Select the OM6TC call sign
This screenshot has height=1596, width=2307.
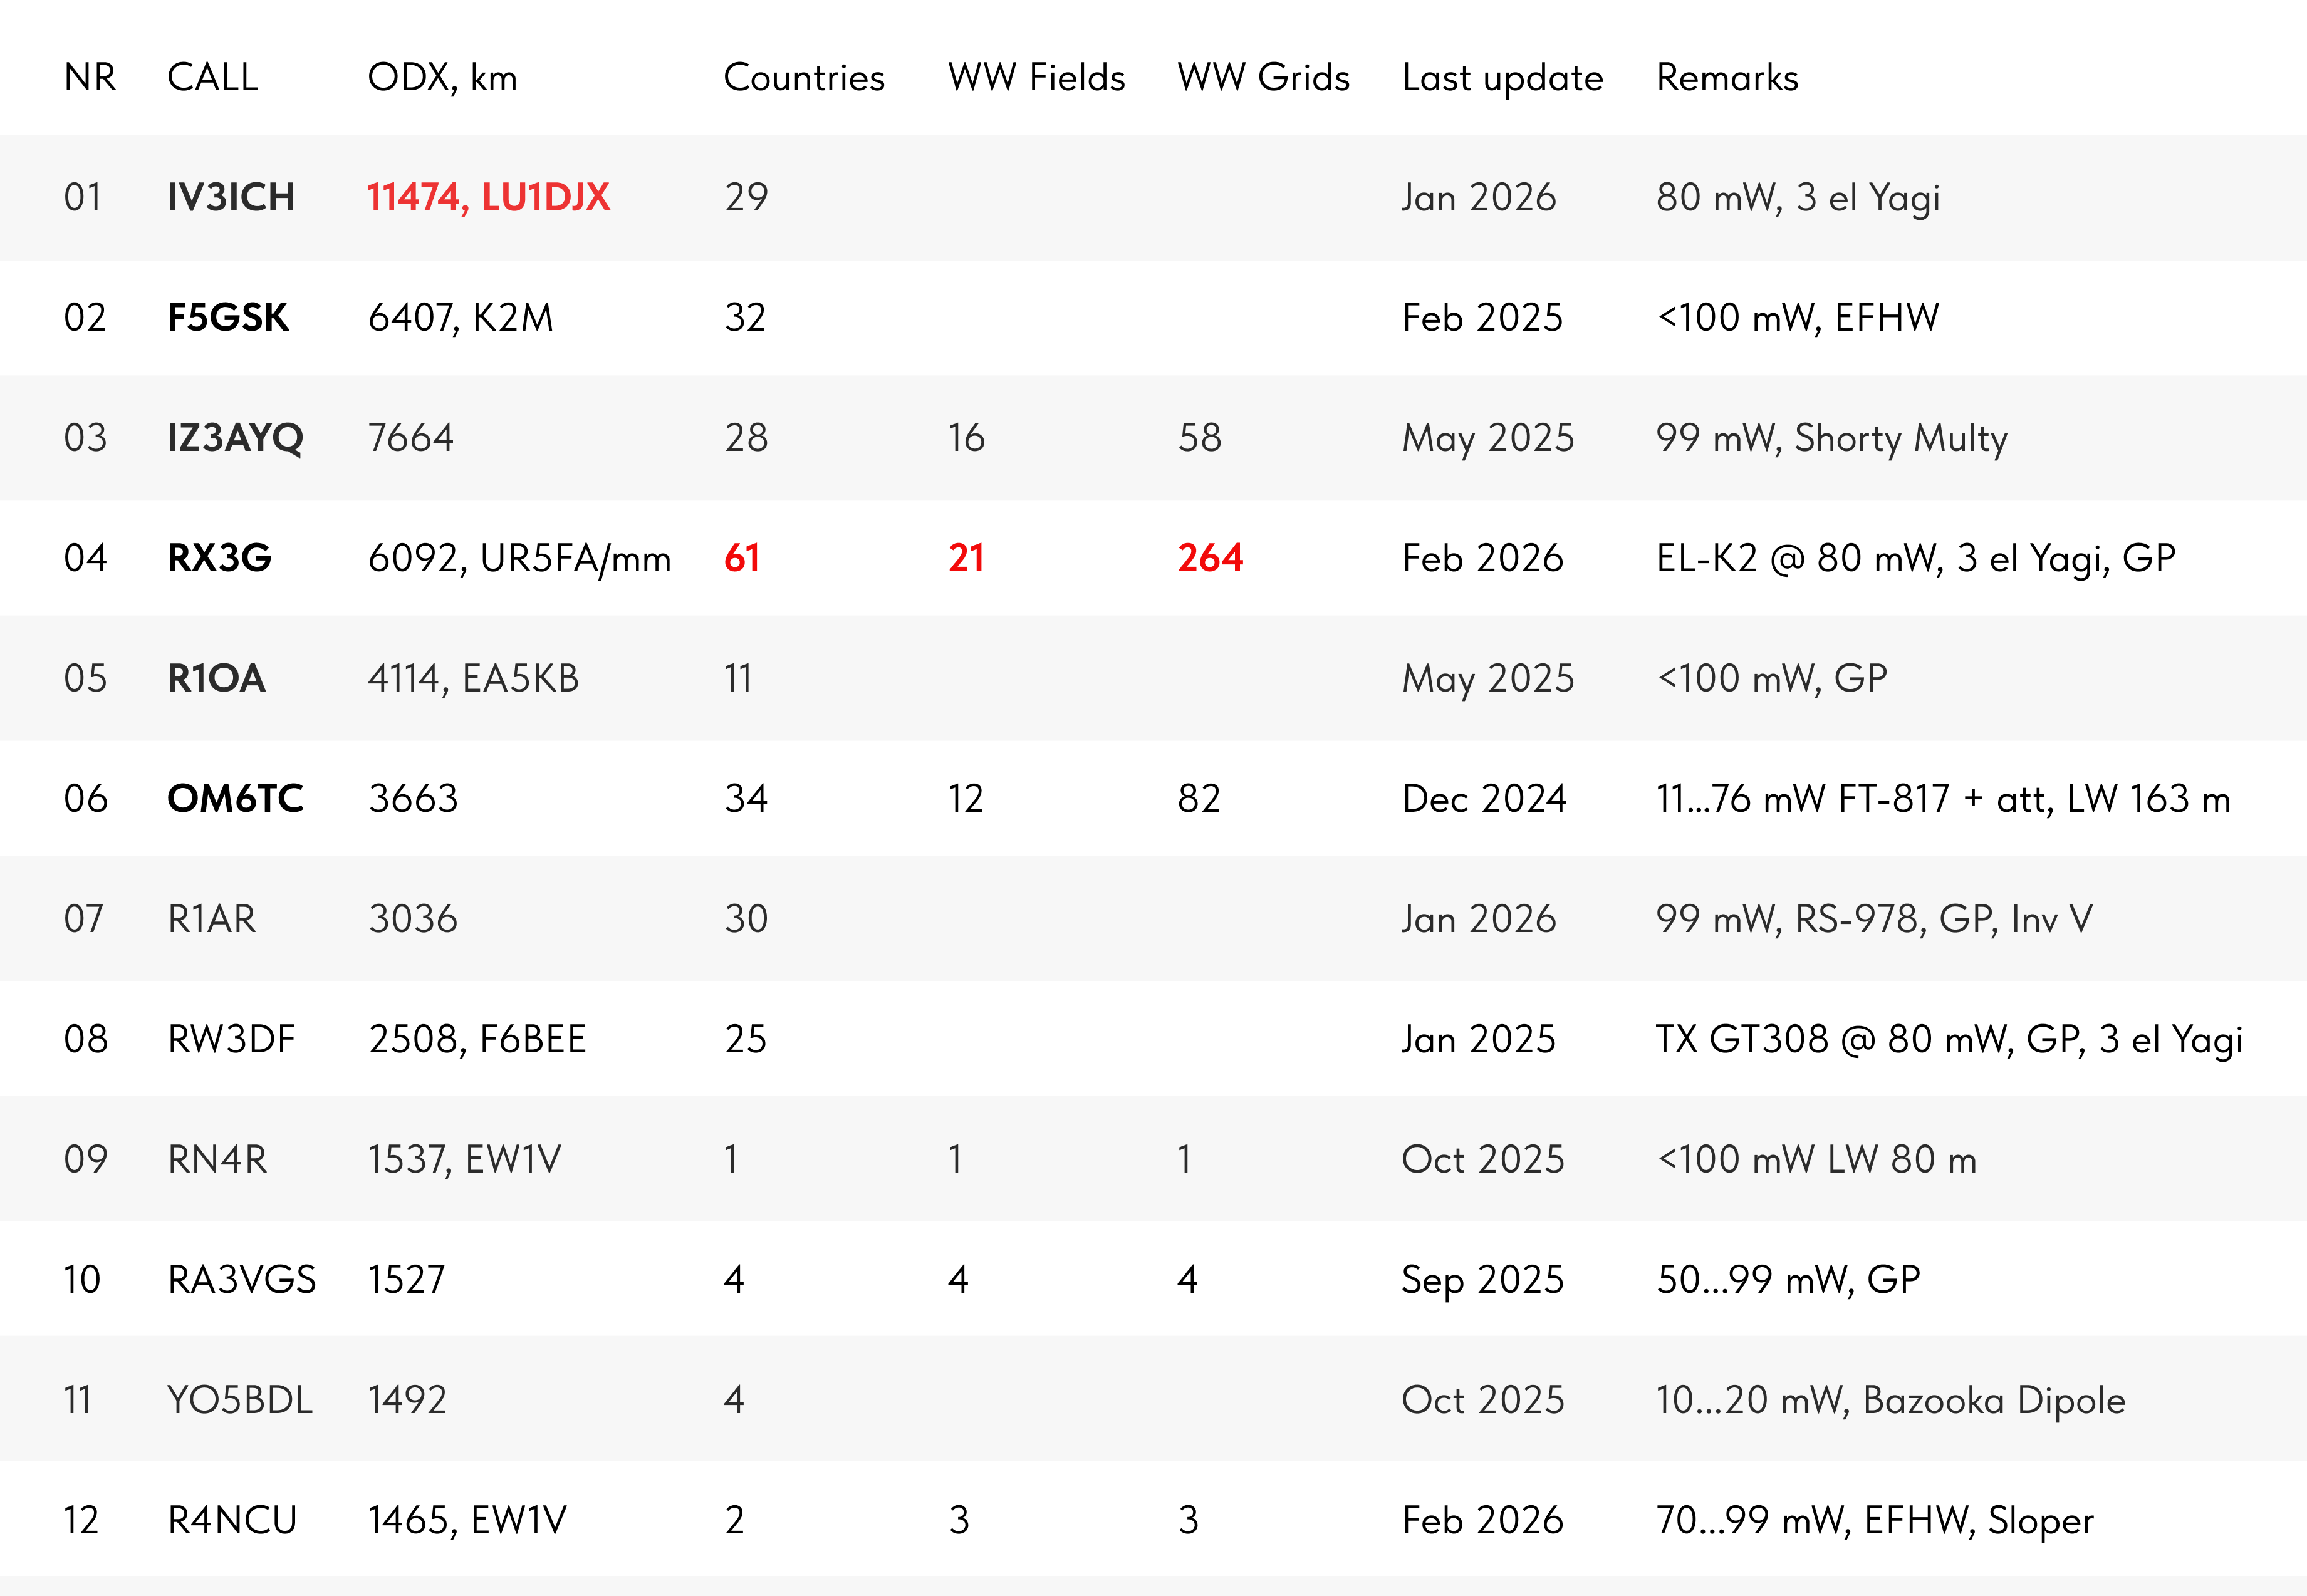[x=235, y=798]
